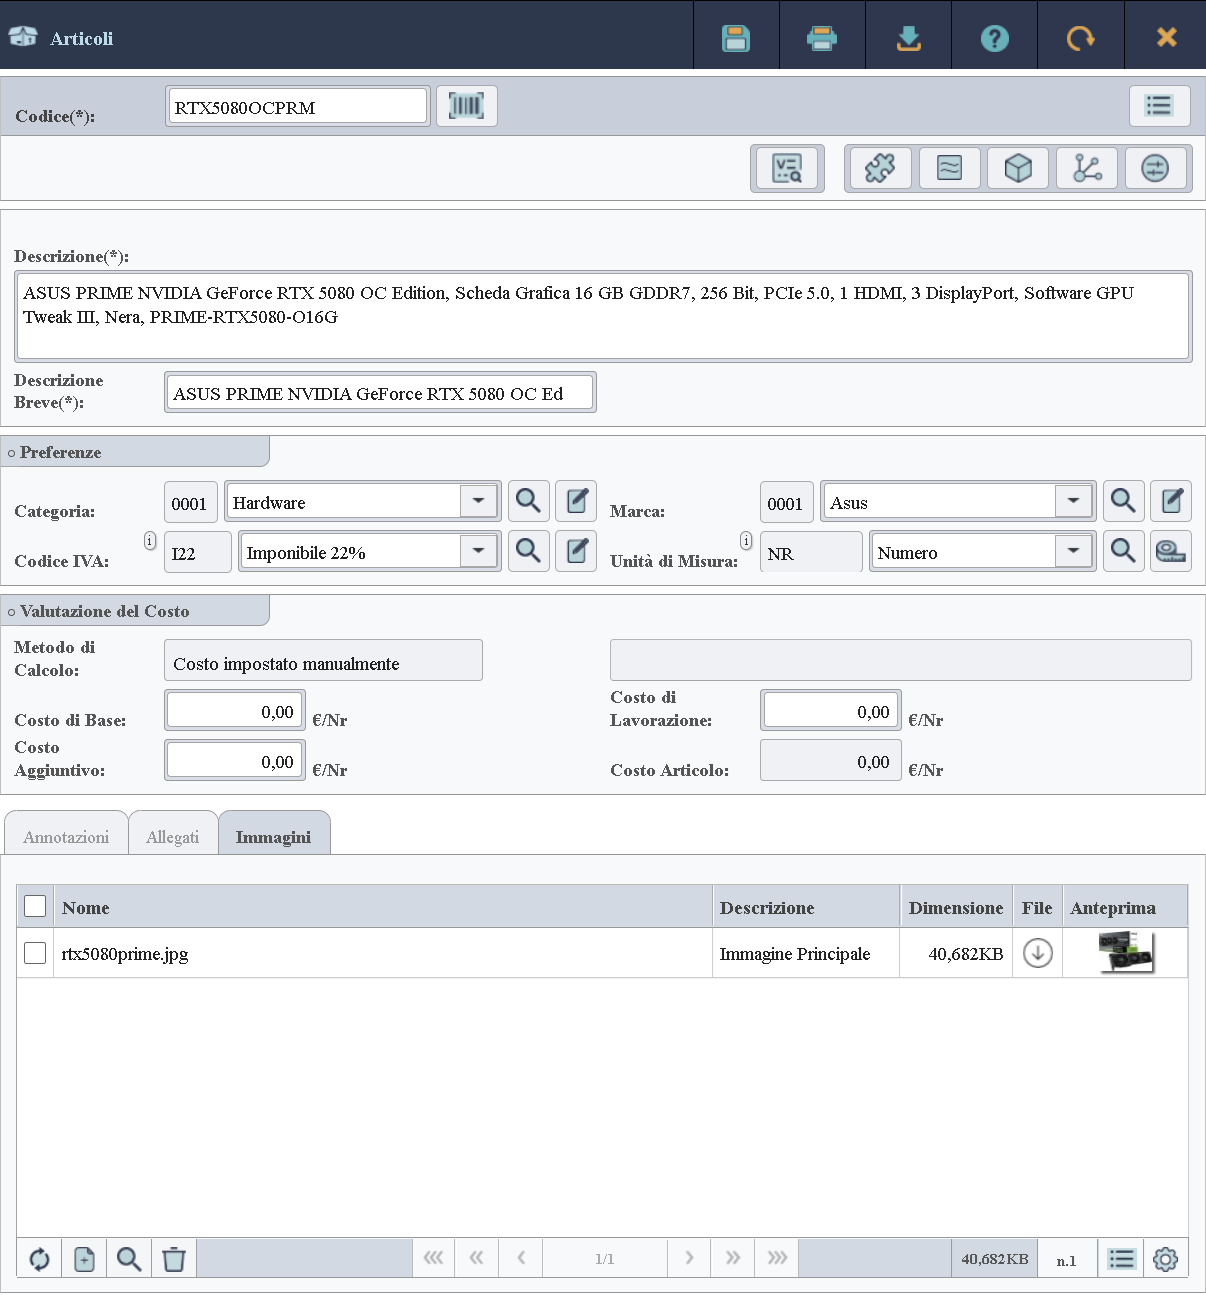Open the puzzle piece components icon
This screenshot has height=1295, width=1206.
click(x=880, y=168)
